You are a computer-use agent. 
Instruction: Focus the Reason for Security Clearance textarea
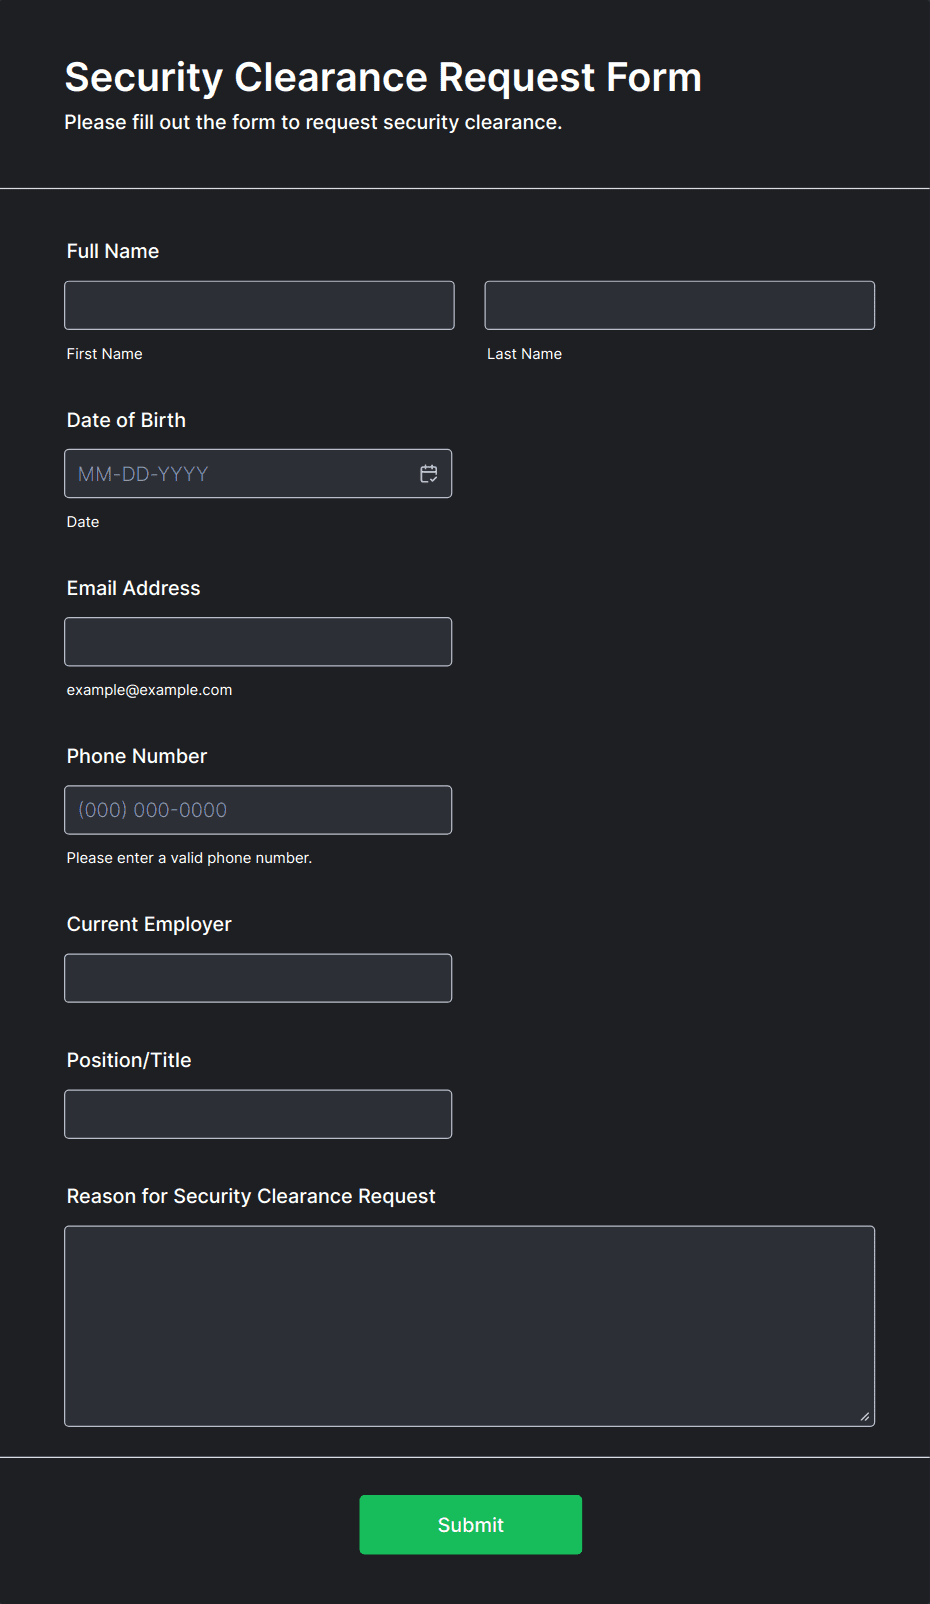[x=469, y=1326]
